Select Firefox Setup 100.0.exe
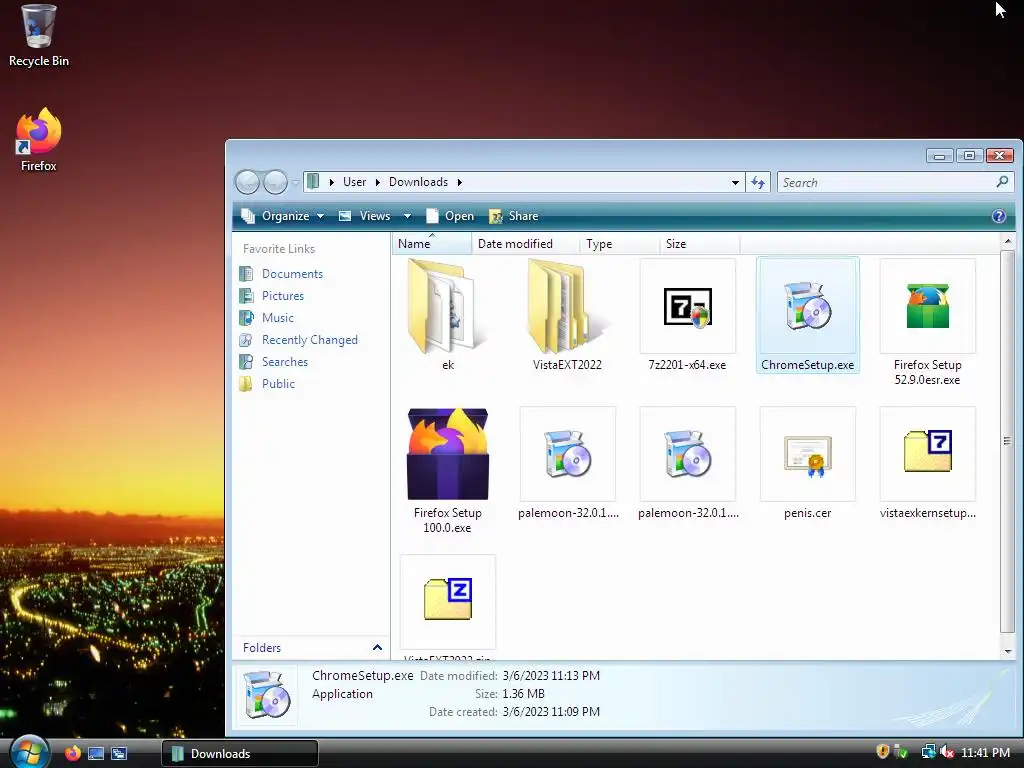 (x=447, y=470)
